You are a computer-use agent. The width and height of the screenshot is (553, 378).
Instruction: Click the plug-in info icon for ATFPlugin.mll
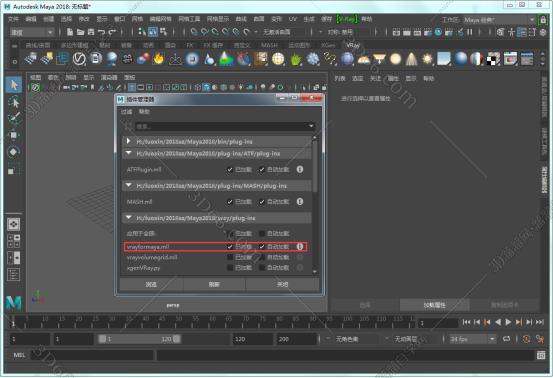coord(300,169)
